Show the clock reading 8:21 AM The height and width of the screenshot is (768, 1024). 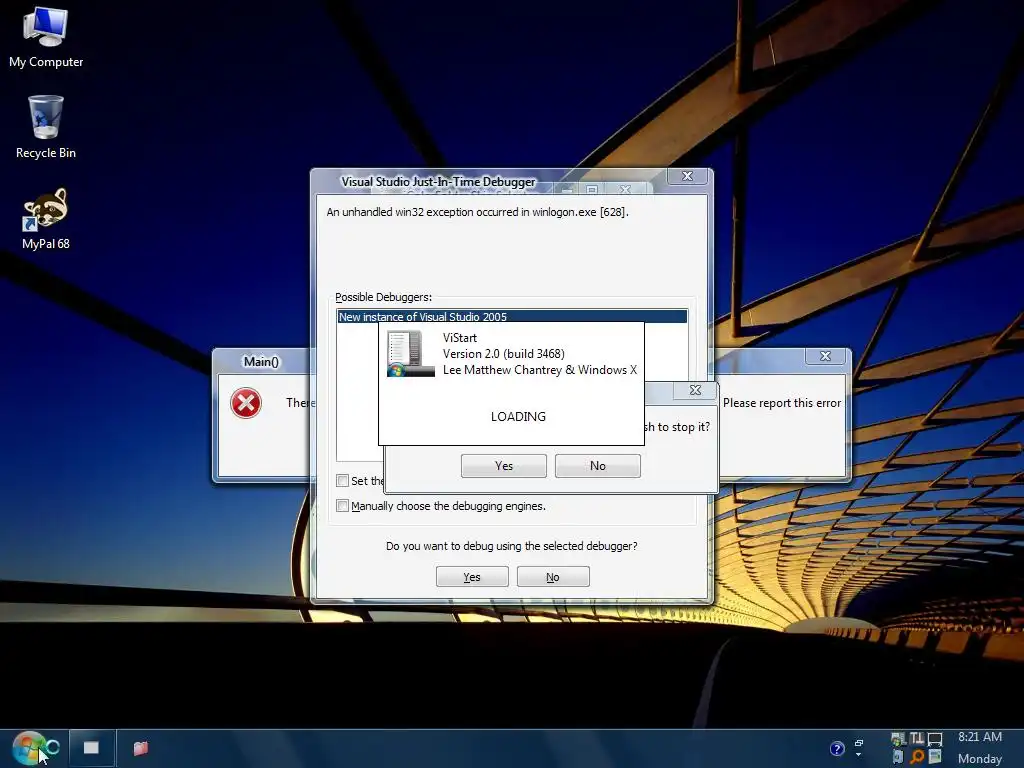980,737
